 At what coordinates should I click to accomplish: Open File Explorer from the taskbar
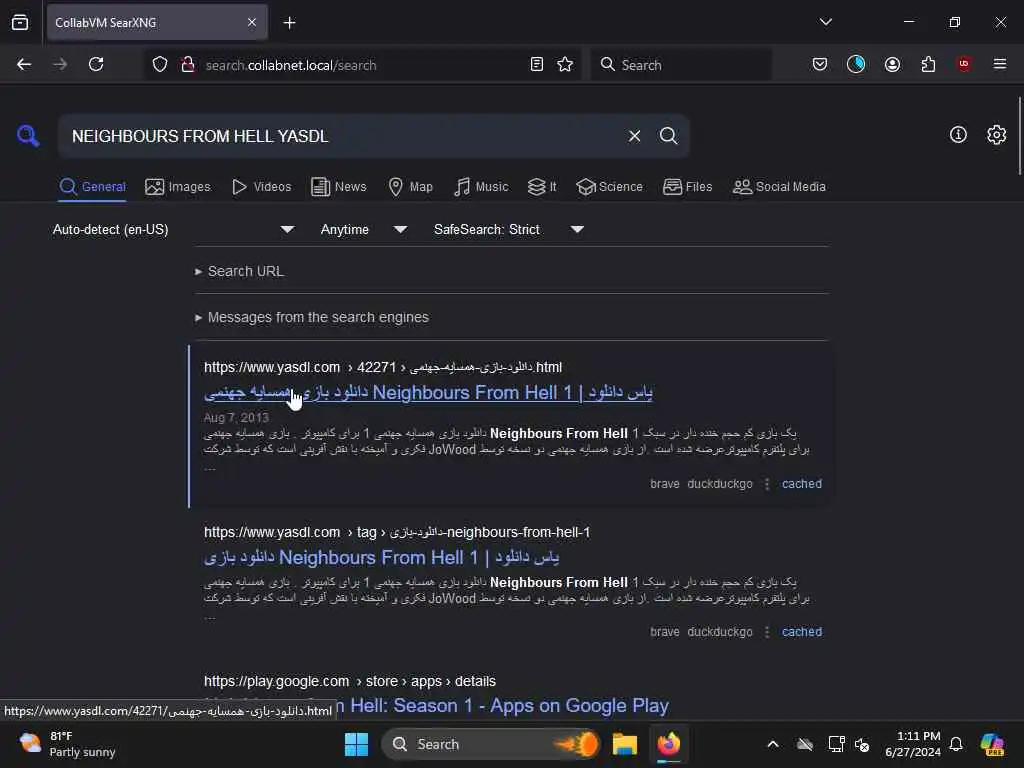[x=624, y=744]
